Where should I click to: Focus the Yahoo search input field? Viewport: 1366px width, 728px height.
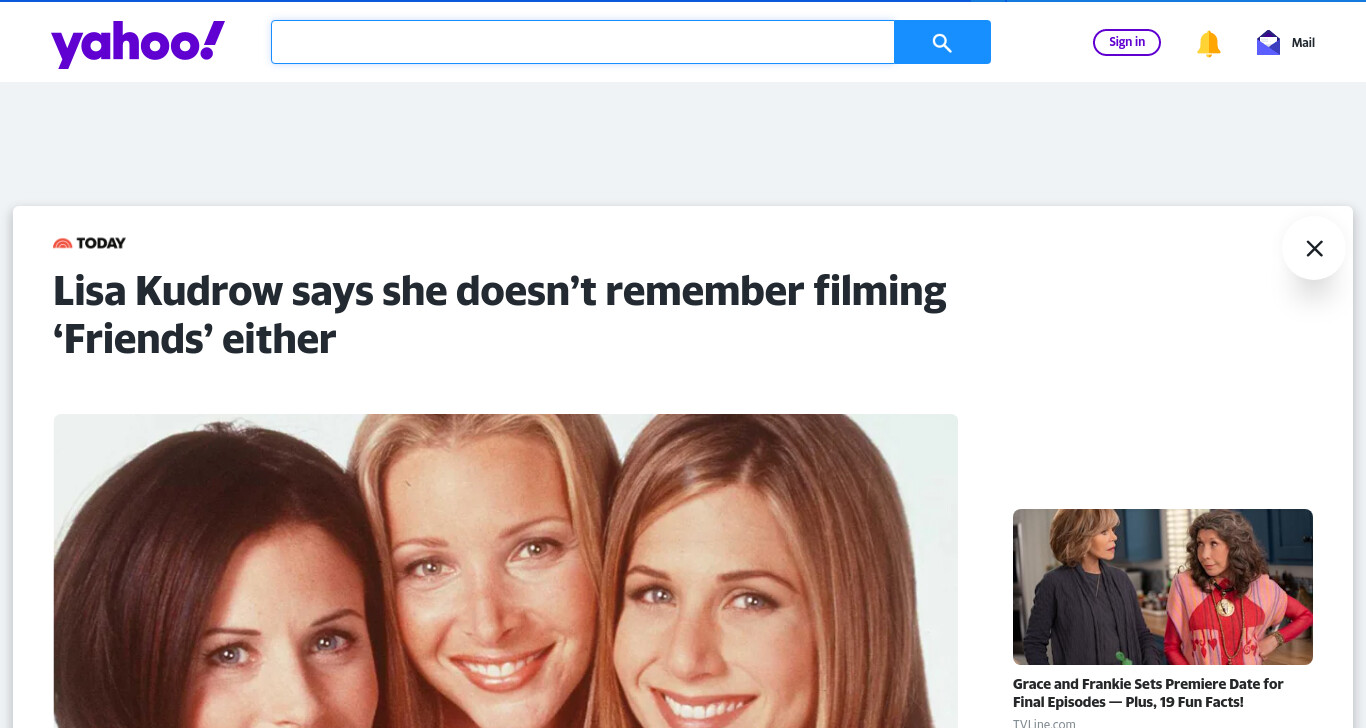[x=582, y=42]
